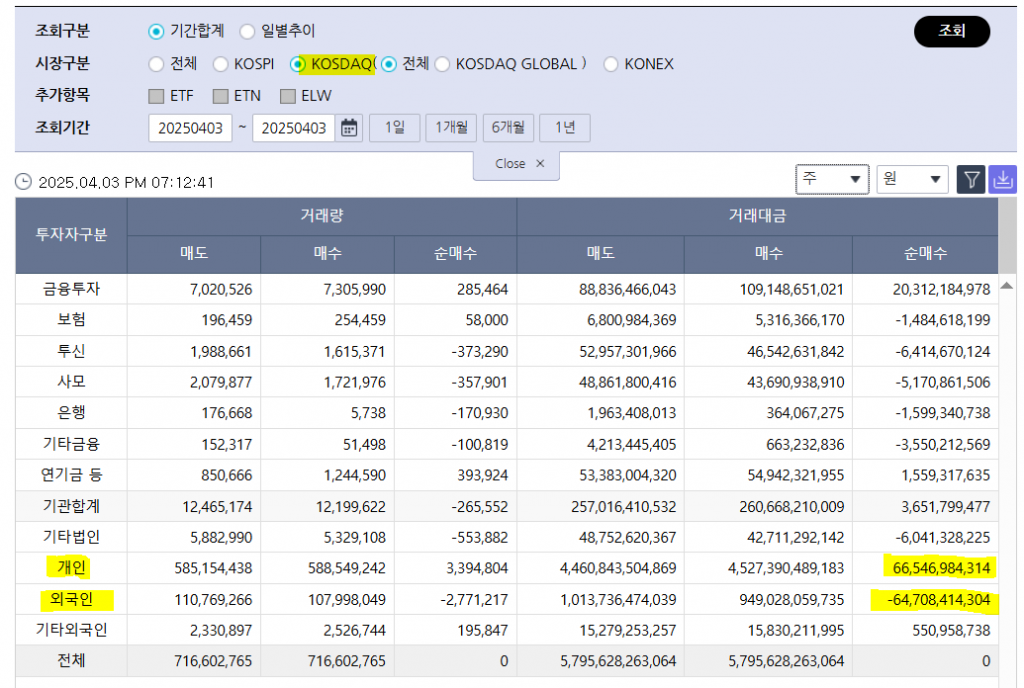
Task: Set period with the 1개월 button
Action: tap(451, 128)
